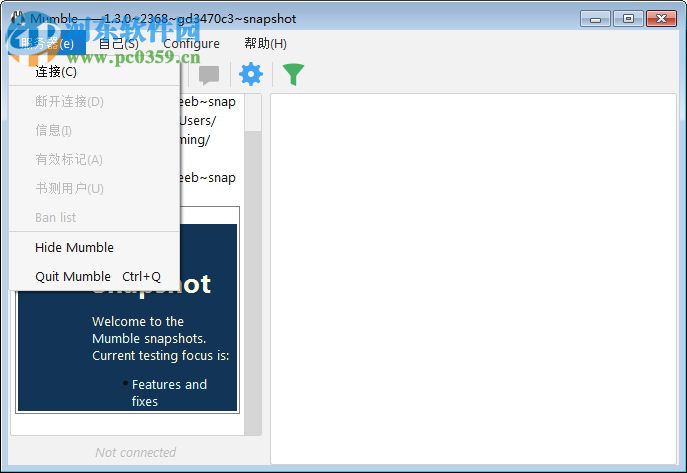This screenshot has height=473, width=687.
Task: Click the Not connected status text
Action: 135,452
